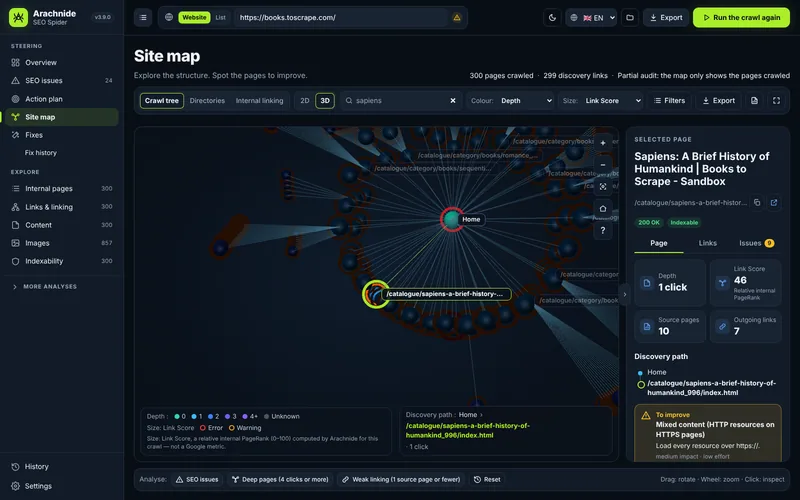Screen dimensions: 800x500
Task: Open the map help question mark
Action: (603, 231)
